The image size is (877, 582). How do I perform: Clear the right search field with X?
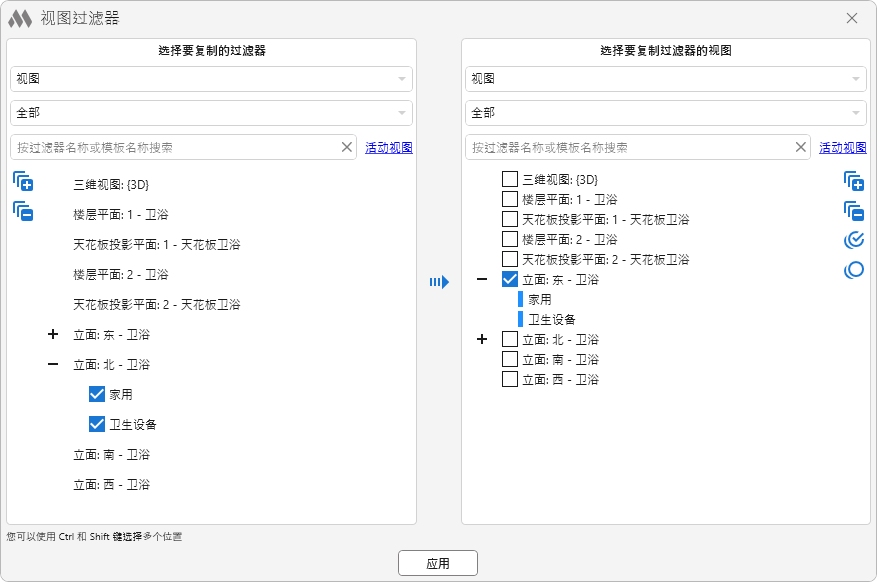pyautogui.click(x=801, y=147)
